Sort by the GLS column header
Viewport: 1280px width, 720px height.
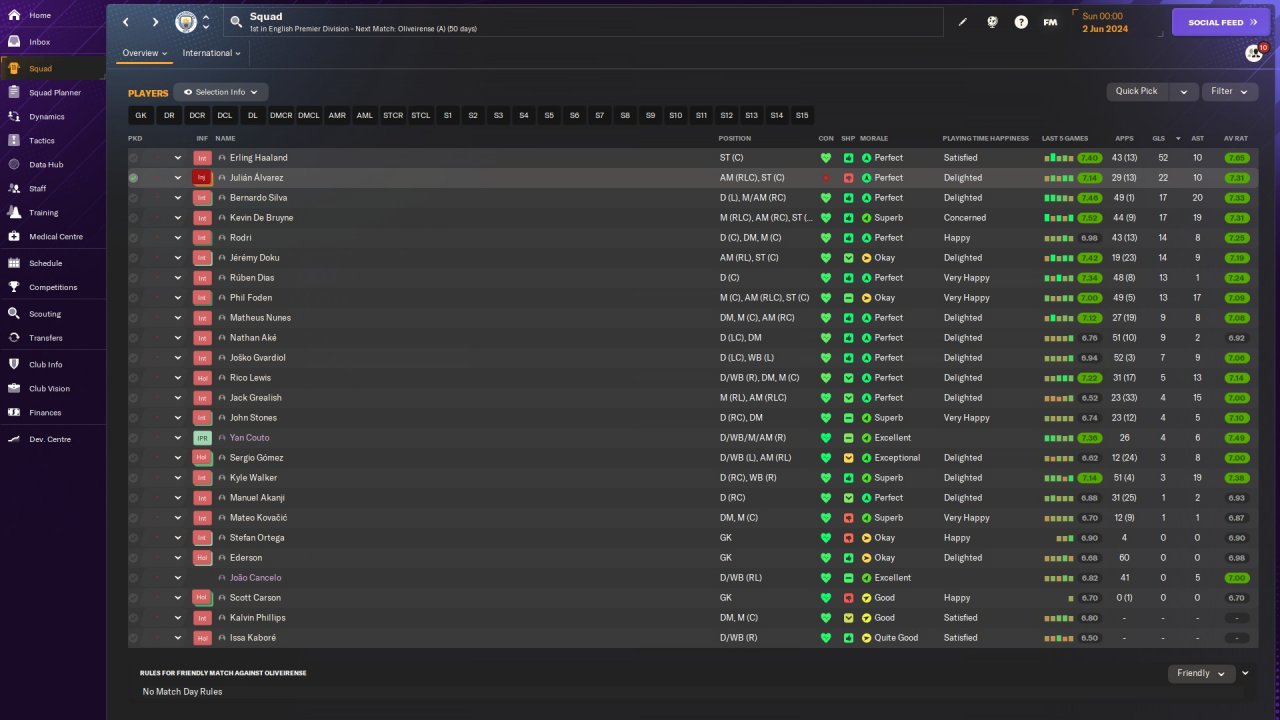pyautogui.click(x=1159, y=138)
